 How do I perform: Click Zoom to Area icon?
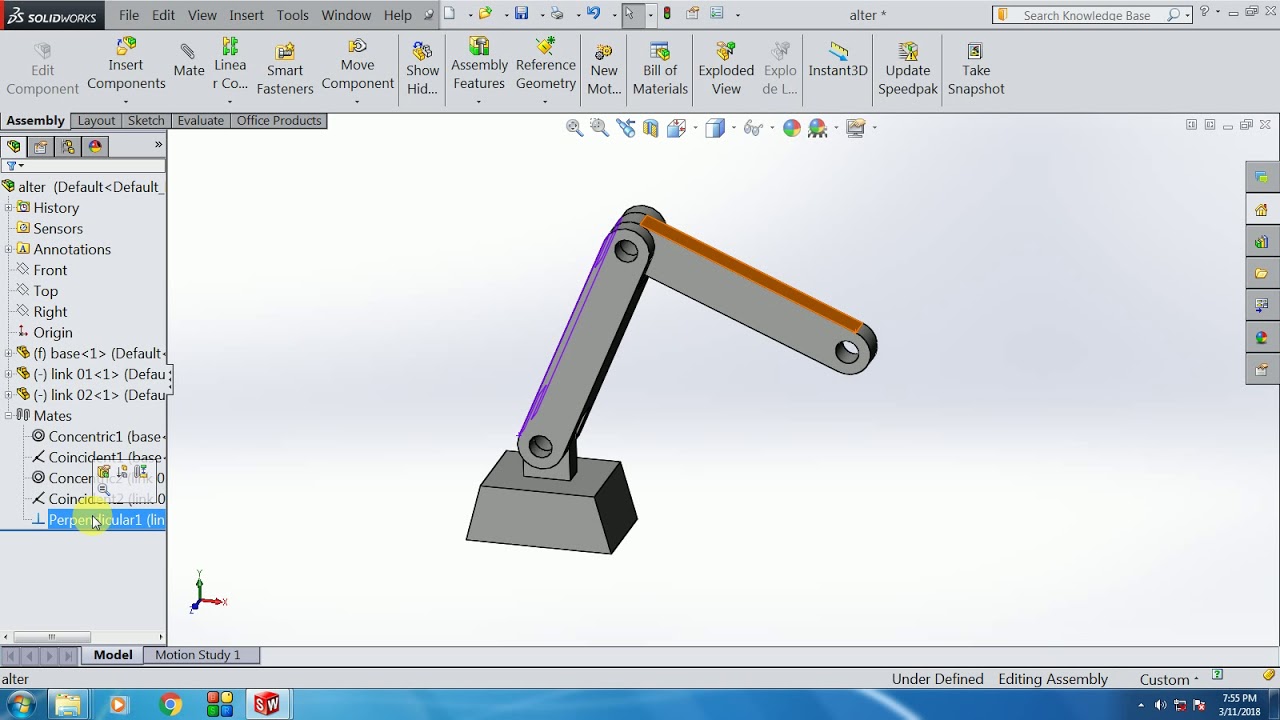click(599, 127)
